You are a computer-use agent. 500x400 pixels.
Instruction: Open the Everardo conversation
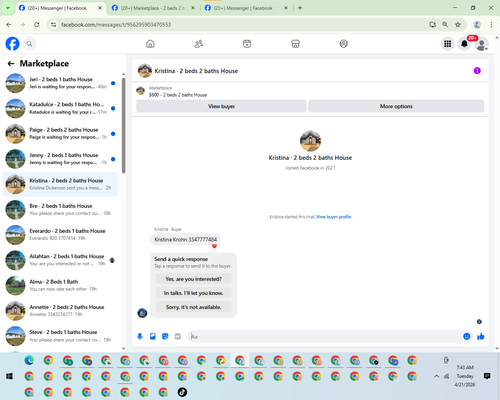(x=60, y=235)
